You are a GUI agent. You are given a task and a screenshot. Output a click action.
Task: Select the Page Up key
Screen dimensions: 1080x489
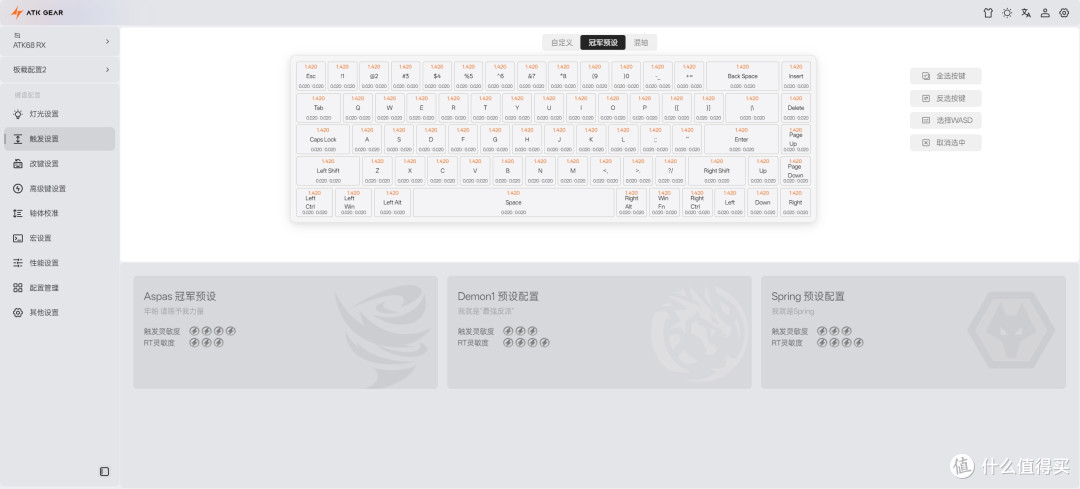coord(796,139)
